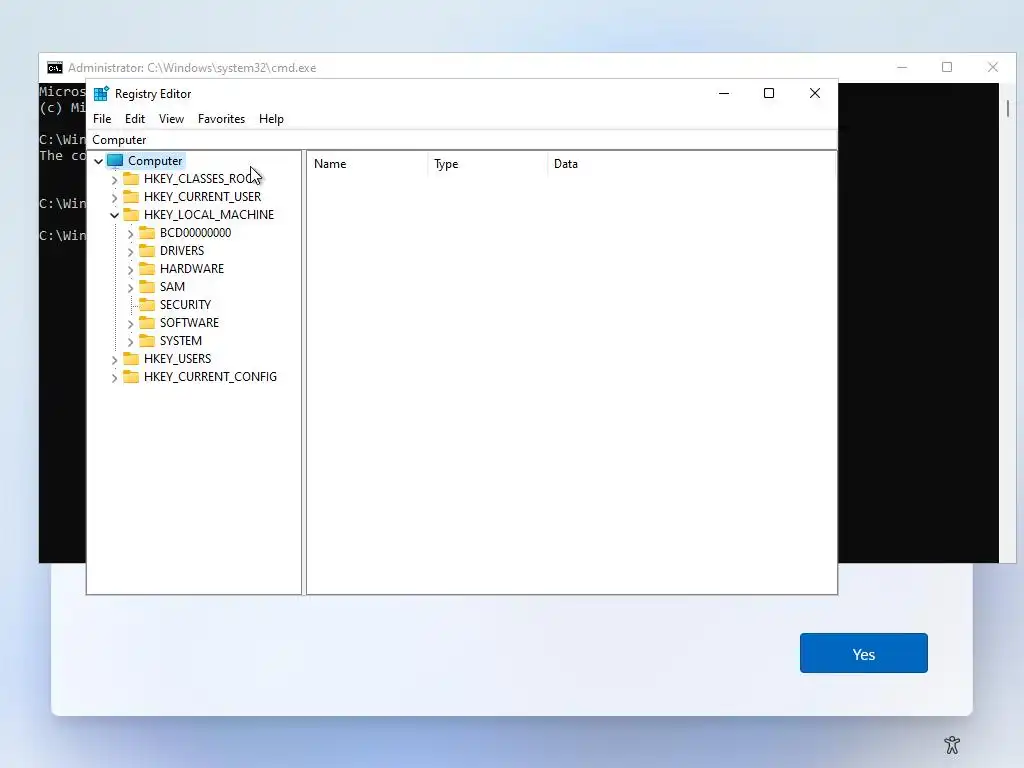Open the Help menu in Registry Editor

271,119
